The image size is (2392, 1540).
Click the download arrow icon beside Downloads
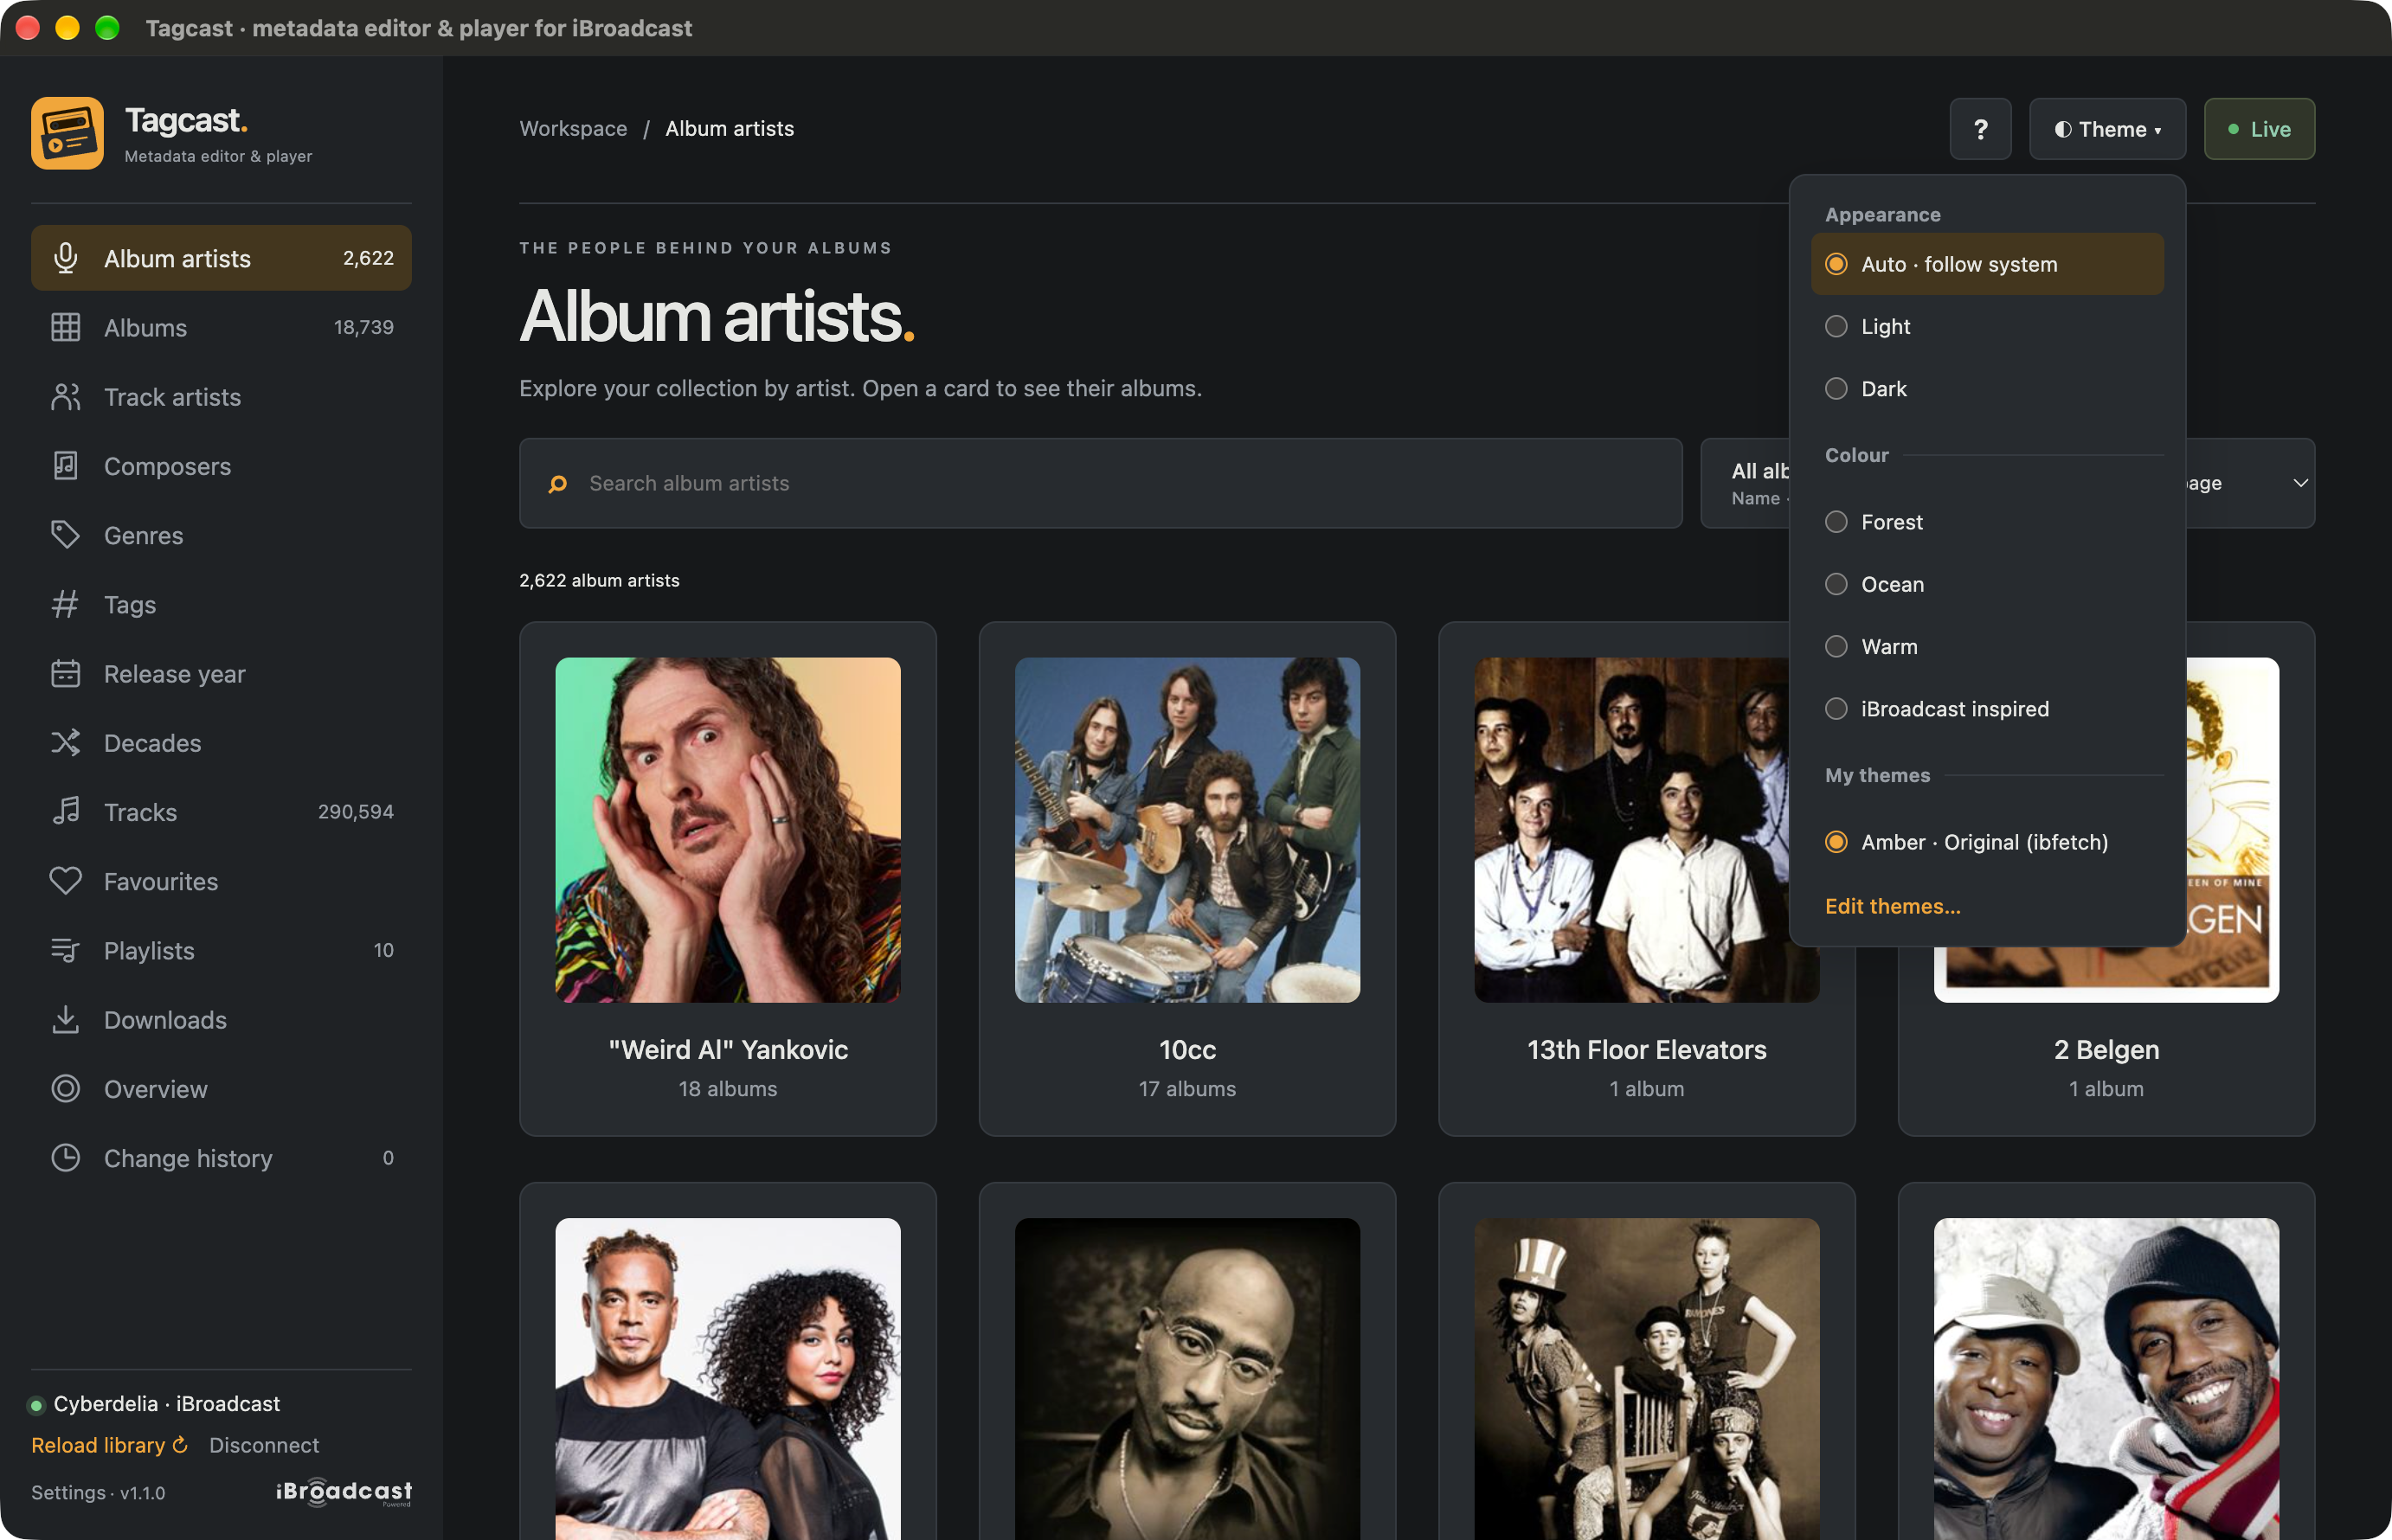pos(66,1019)
